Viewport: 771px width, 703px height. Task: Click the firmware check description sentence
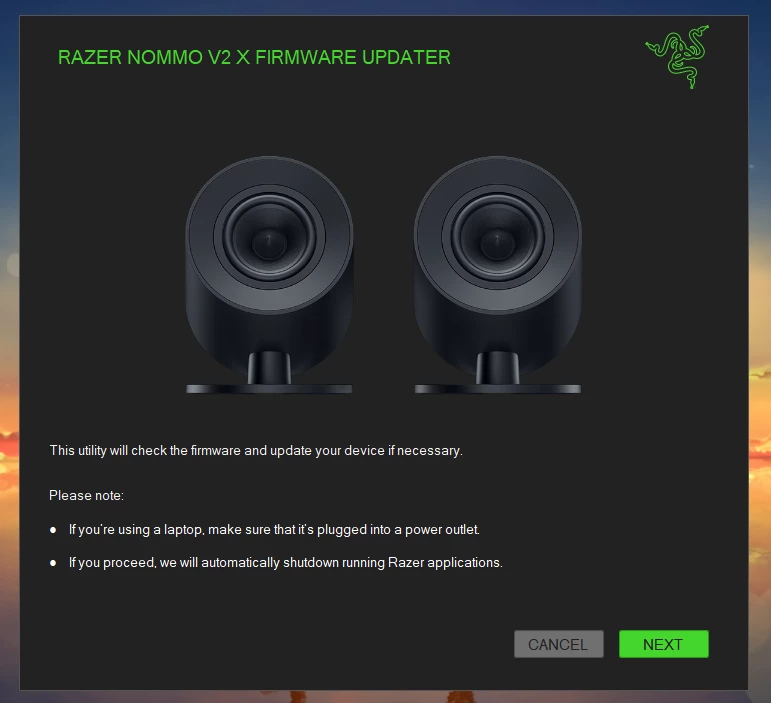256,450
